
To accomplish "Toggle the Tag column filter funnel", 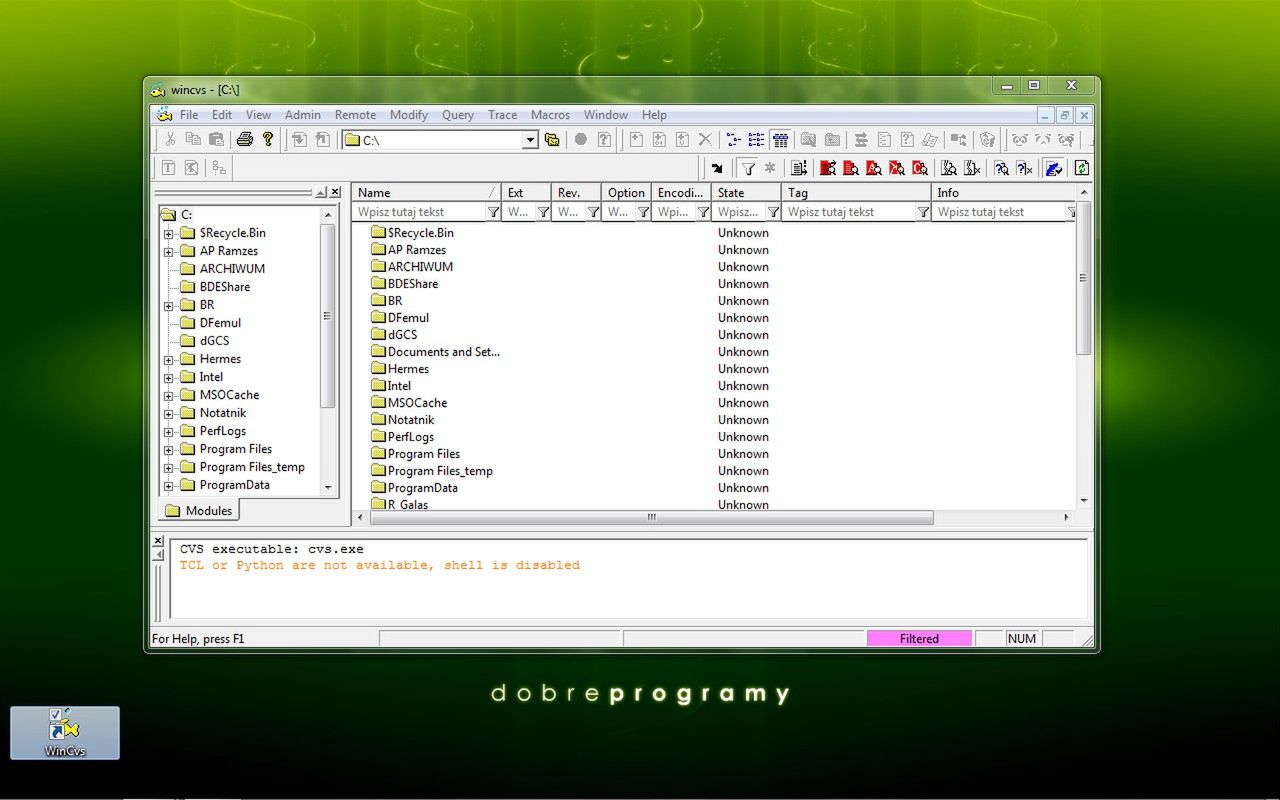I will [x=923, y=212].
